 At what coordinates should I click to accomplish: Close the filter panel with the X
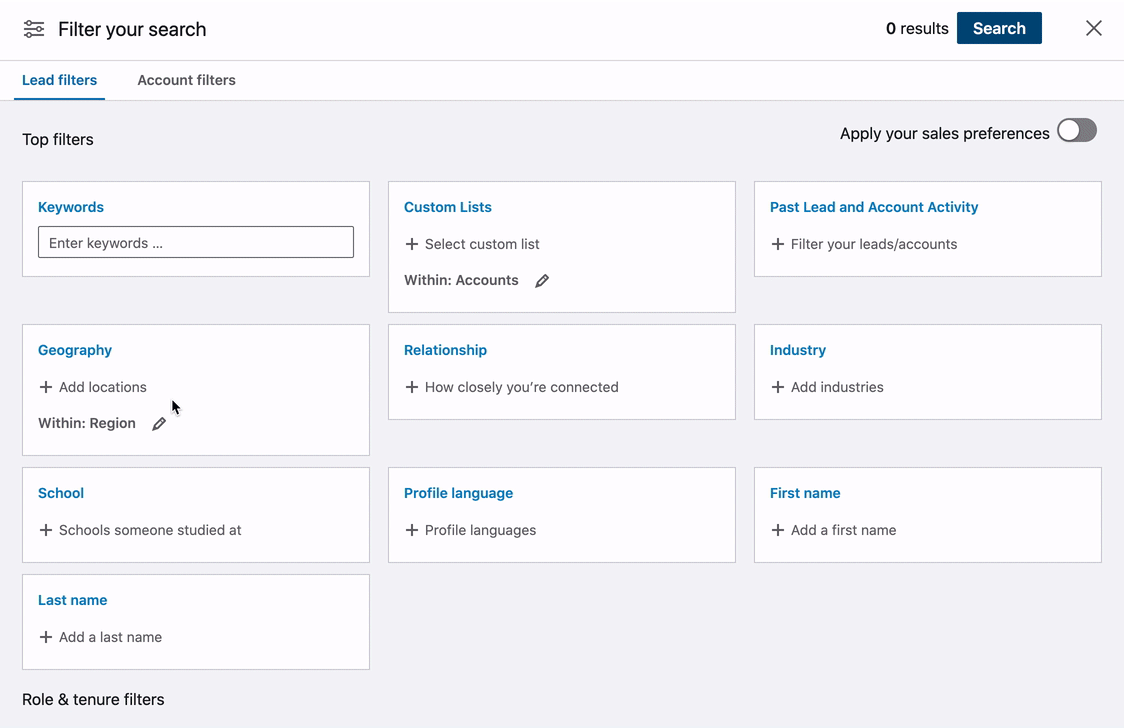tap(1094, 28)
